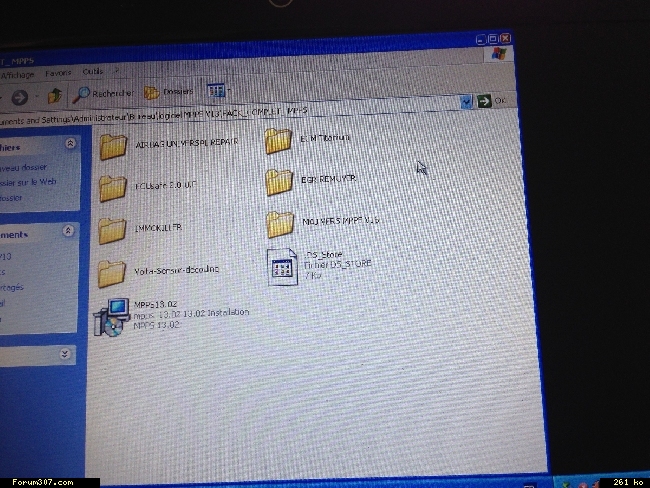Image resolution: width=650 pixels, height=488 pixels.
Task: Close the Explorer window
Action: coord(506,38)
